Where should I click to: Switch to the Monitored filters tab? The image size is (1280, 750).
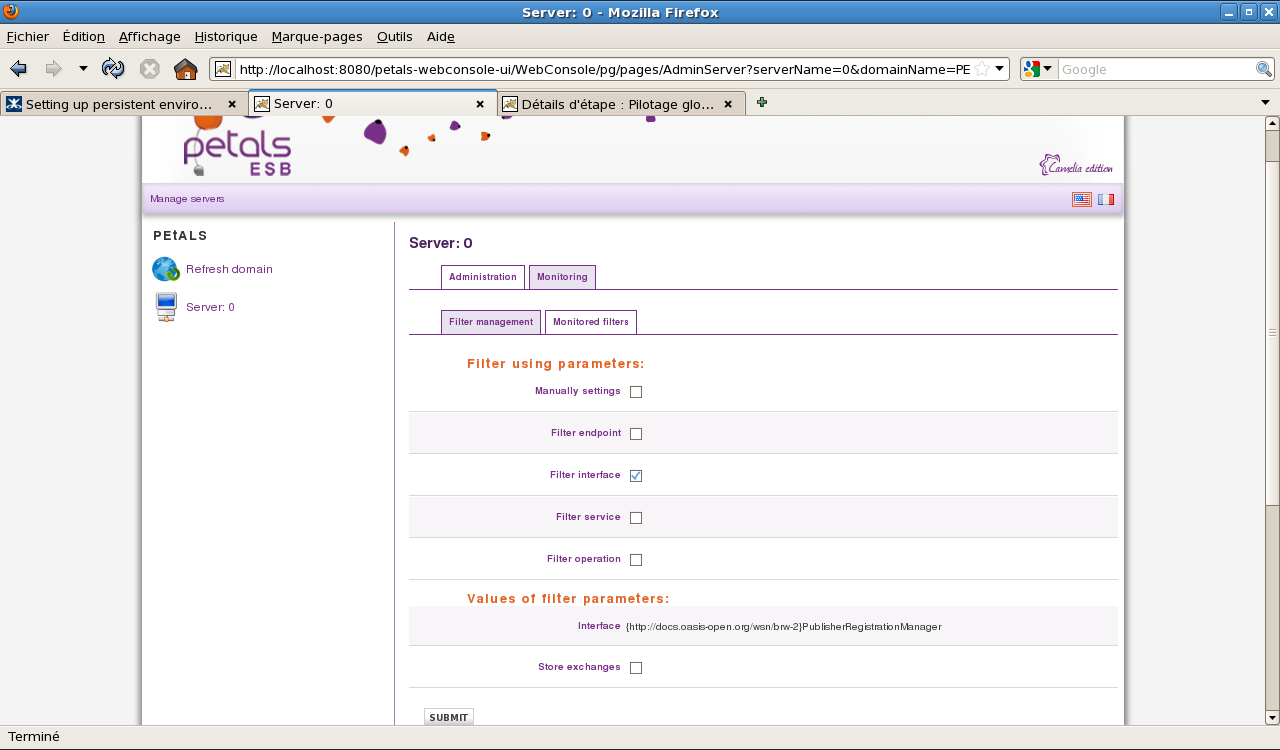[x=591, y=322]
